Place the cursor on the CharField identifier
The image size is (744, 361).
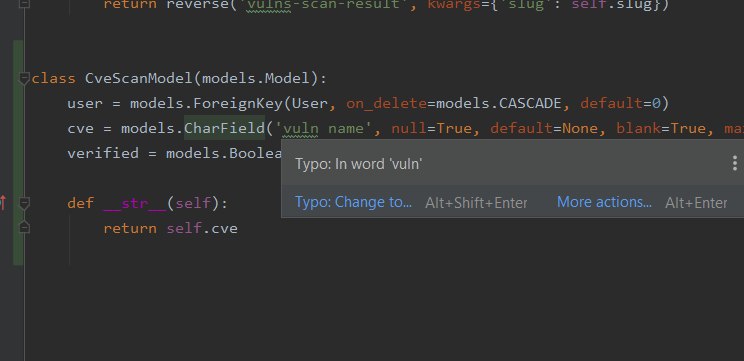pyautogui.click(x=224, y=129)
